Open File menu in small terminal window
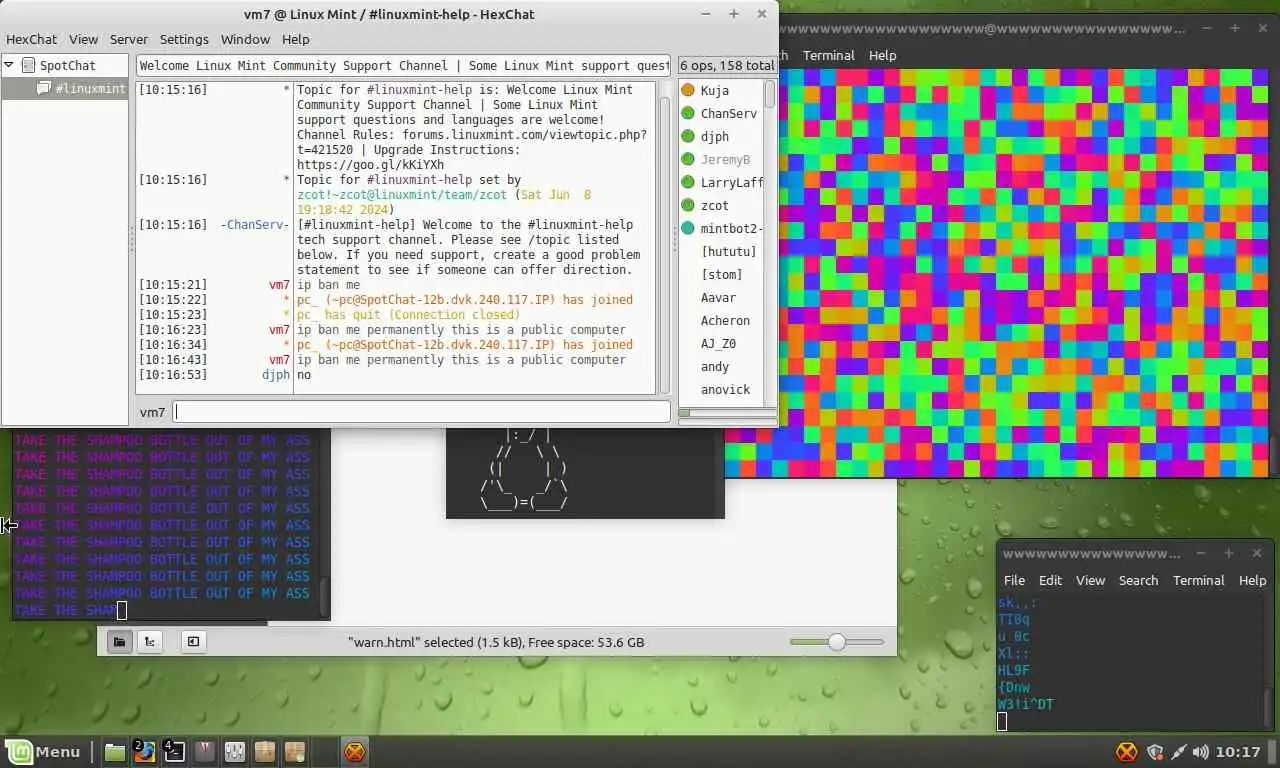 1014,580
